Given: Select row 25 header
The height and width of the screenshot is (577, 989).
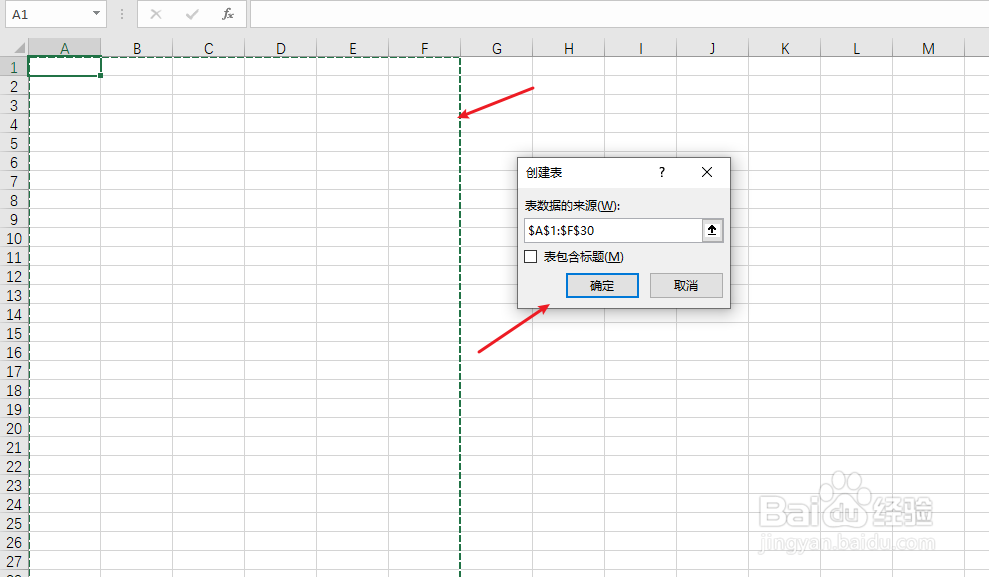Looking at the screenshot, I should 14,523.
